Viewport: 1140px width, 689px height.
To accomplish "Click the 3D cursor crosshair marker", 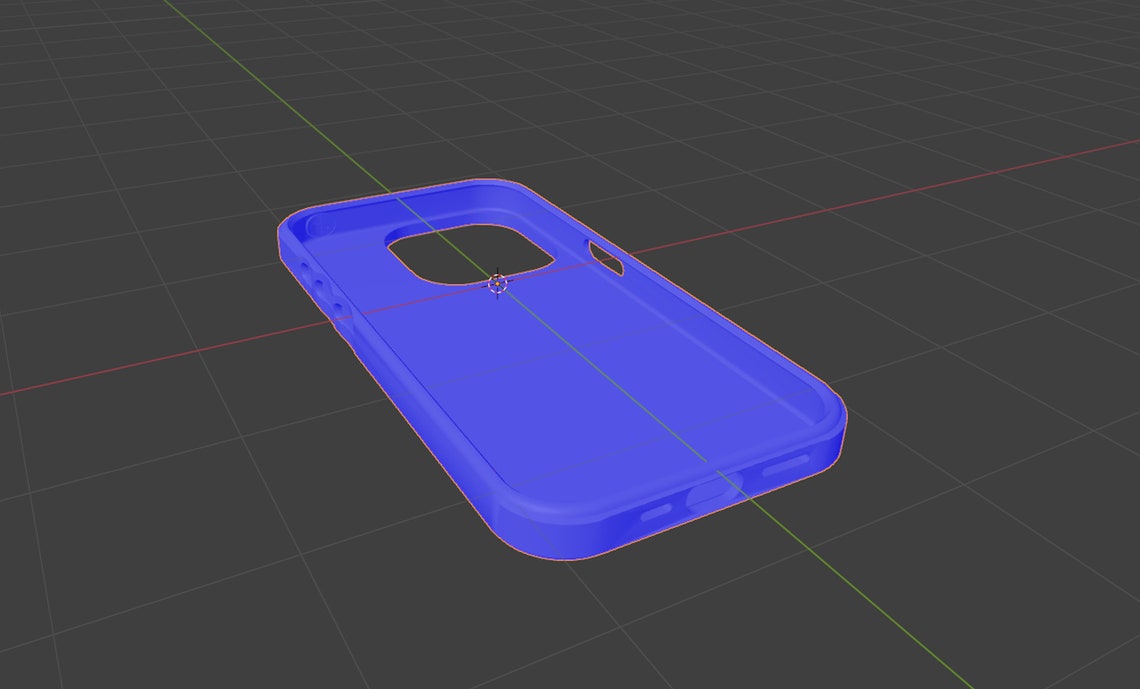I will pyautogui.click(x=497, y=285).
